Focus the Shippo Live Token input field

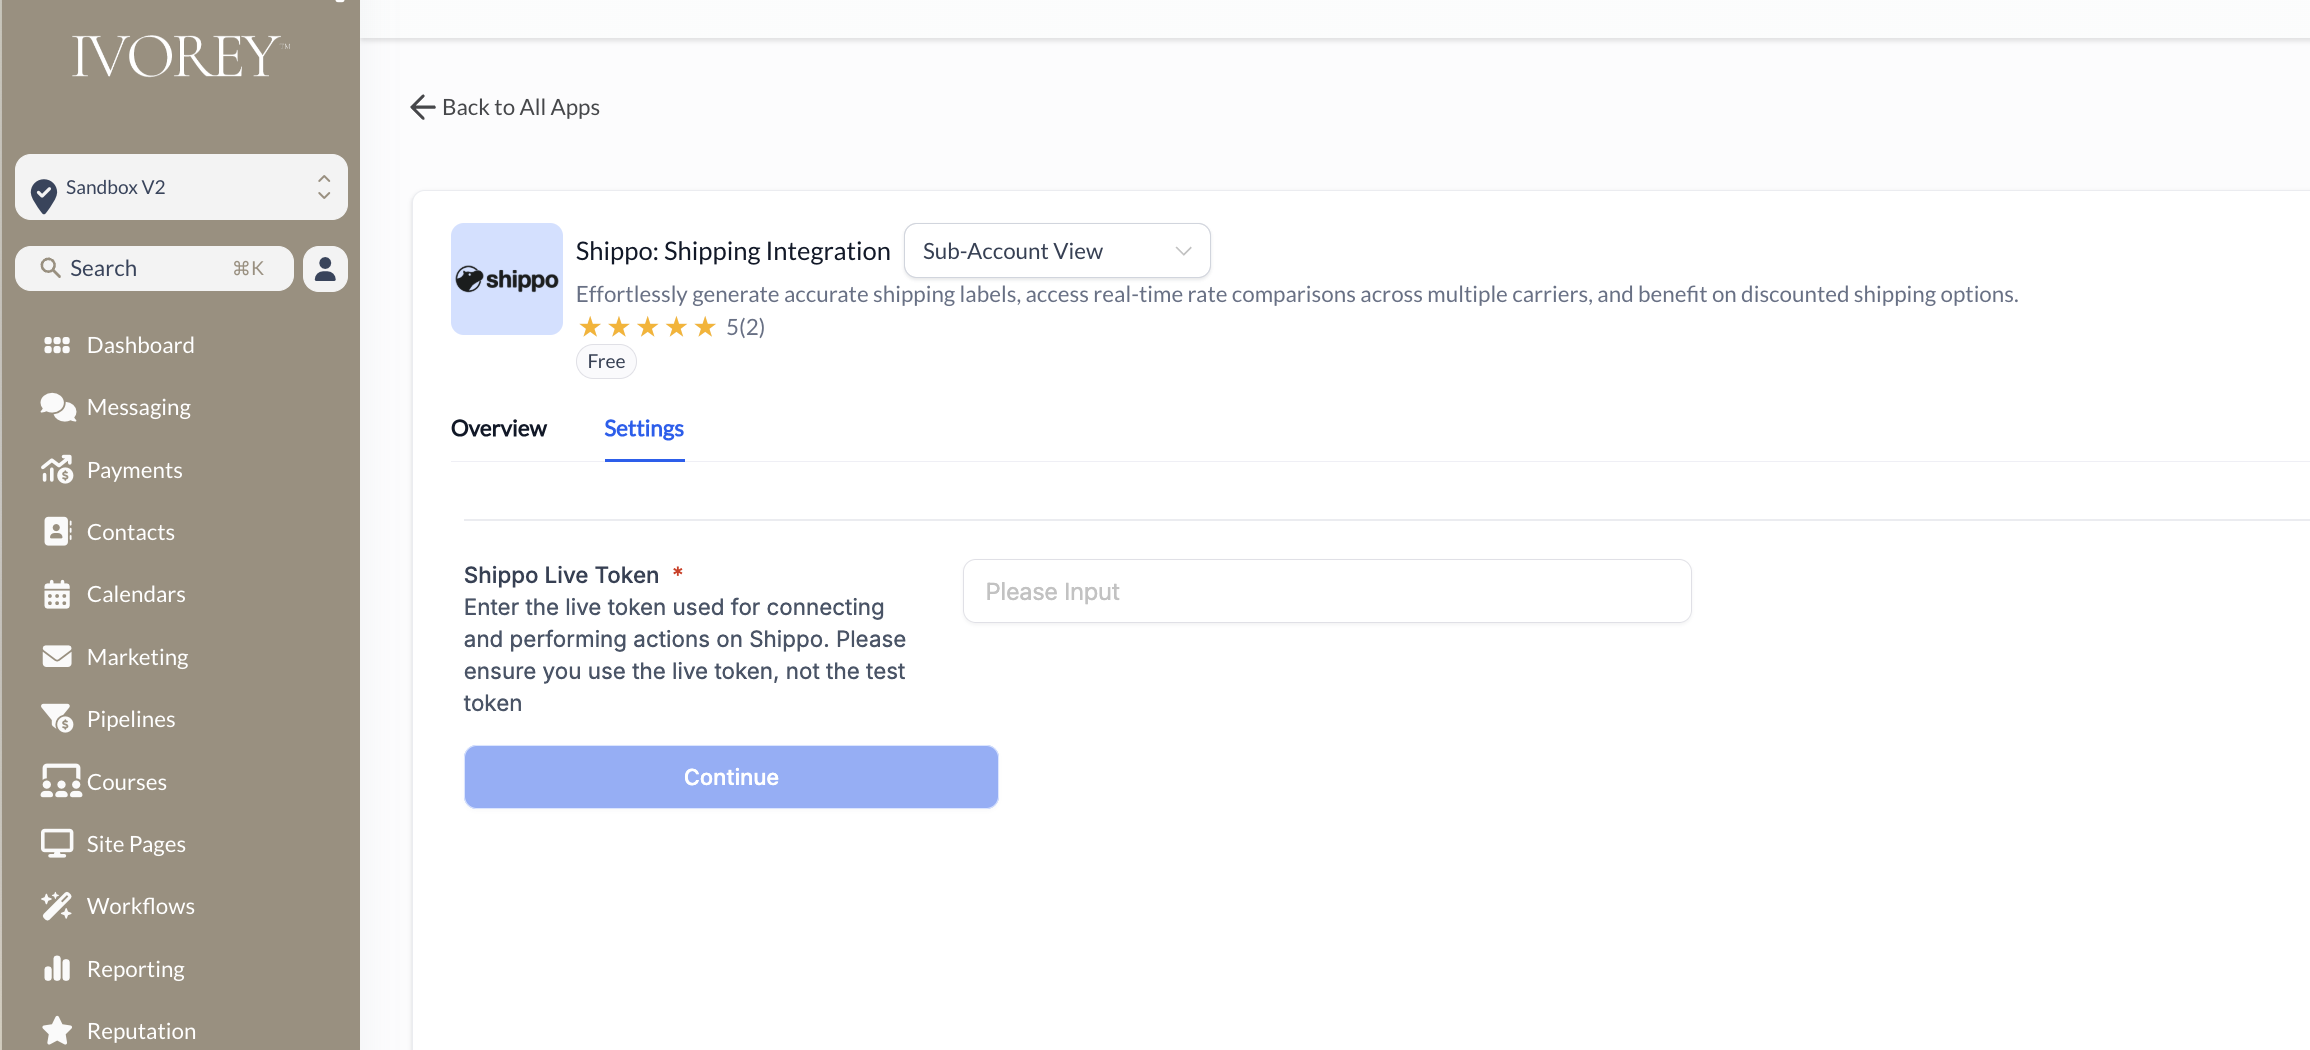click(x=1327, y=591)
